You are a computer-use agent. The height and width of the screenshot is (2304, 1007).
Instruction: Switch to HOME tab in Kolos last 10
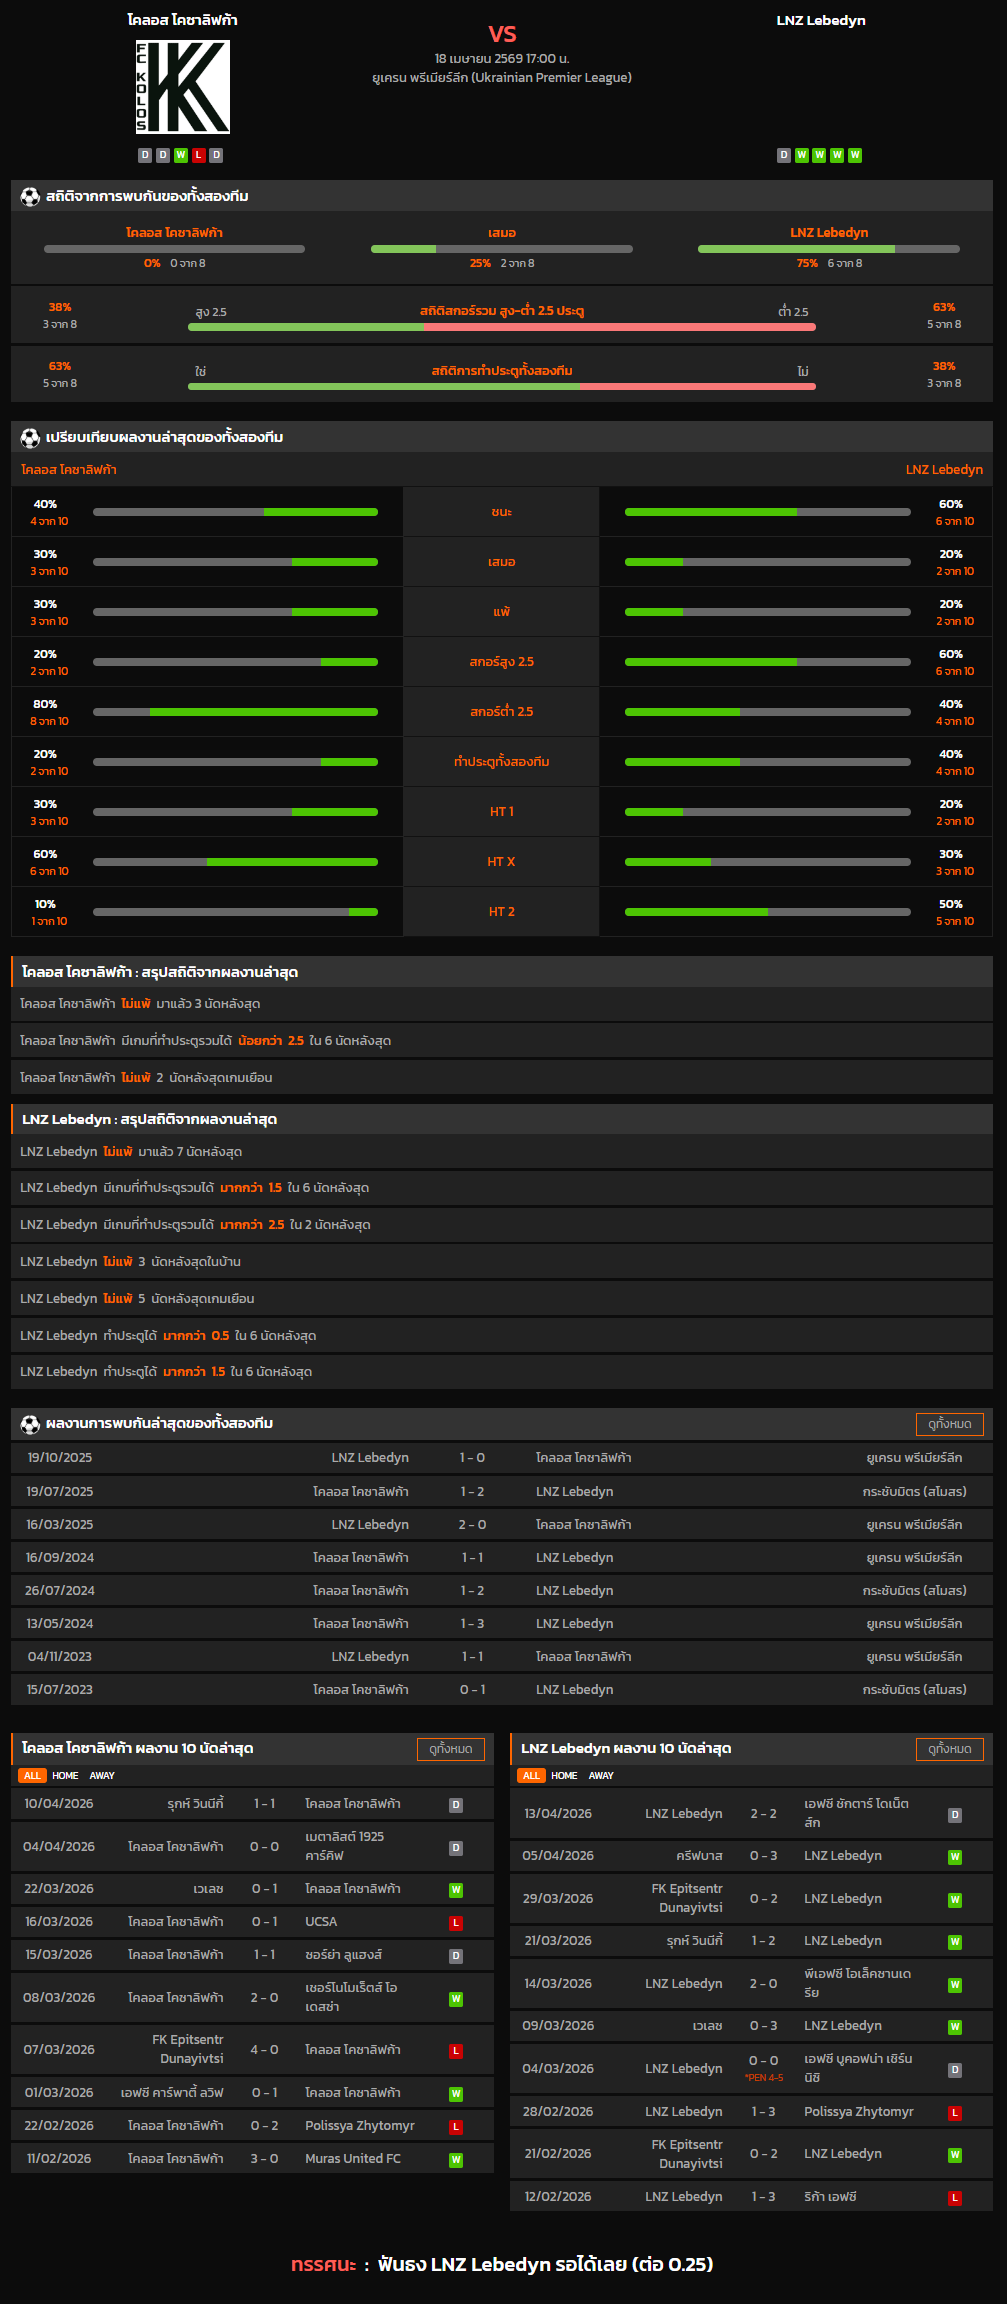65,1776
